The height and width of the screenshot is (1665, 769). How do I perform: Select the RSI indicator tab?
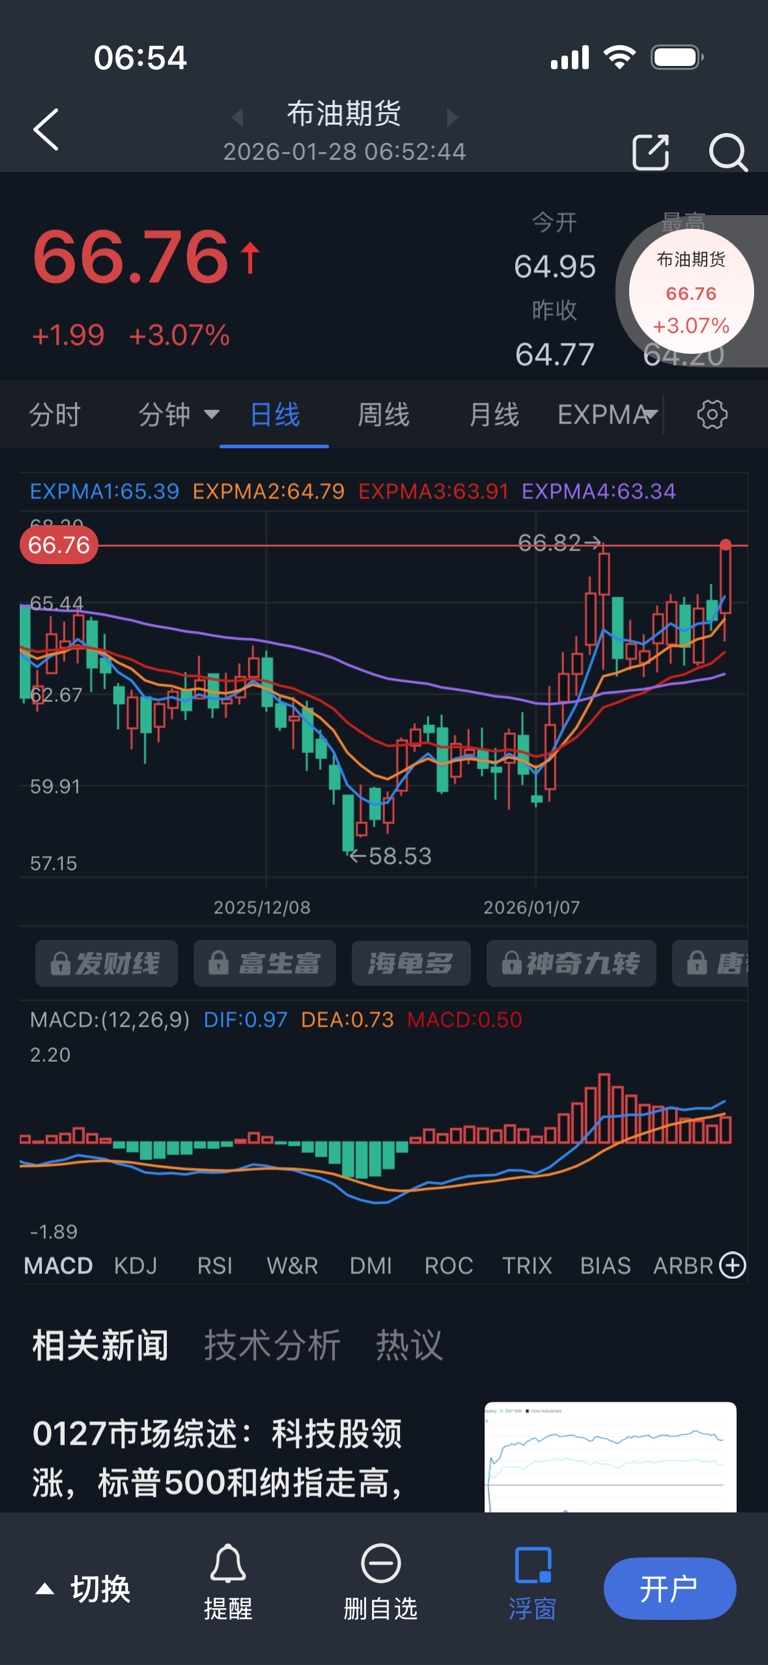215,1265
